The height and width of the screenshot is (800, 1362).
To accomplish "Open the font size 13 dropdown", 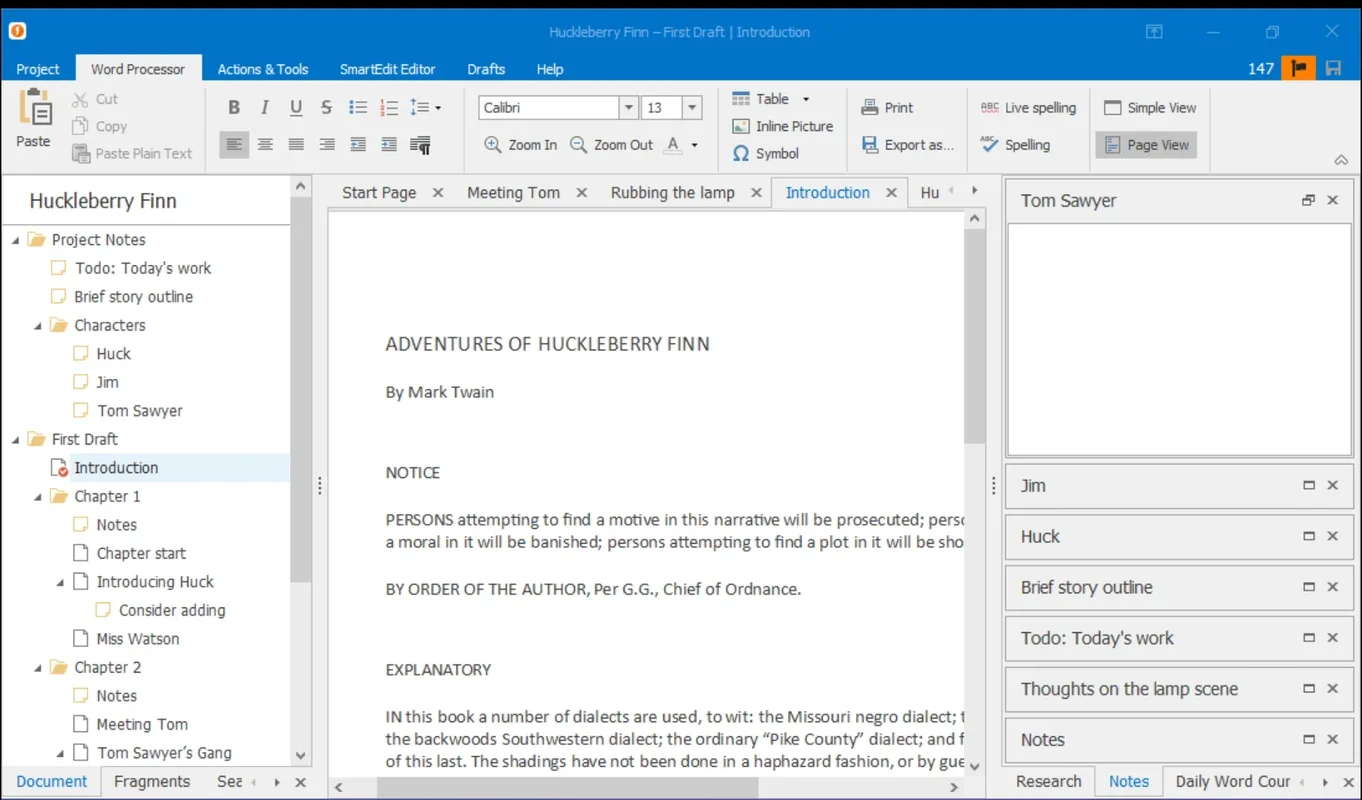I will pyautogui.click(x=693, y=107).
